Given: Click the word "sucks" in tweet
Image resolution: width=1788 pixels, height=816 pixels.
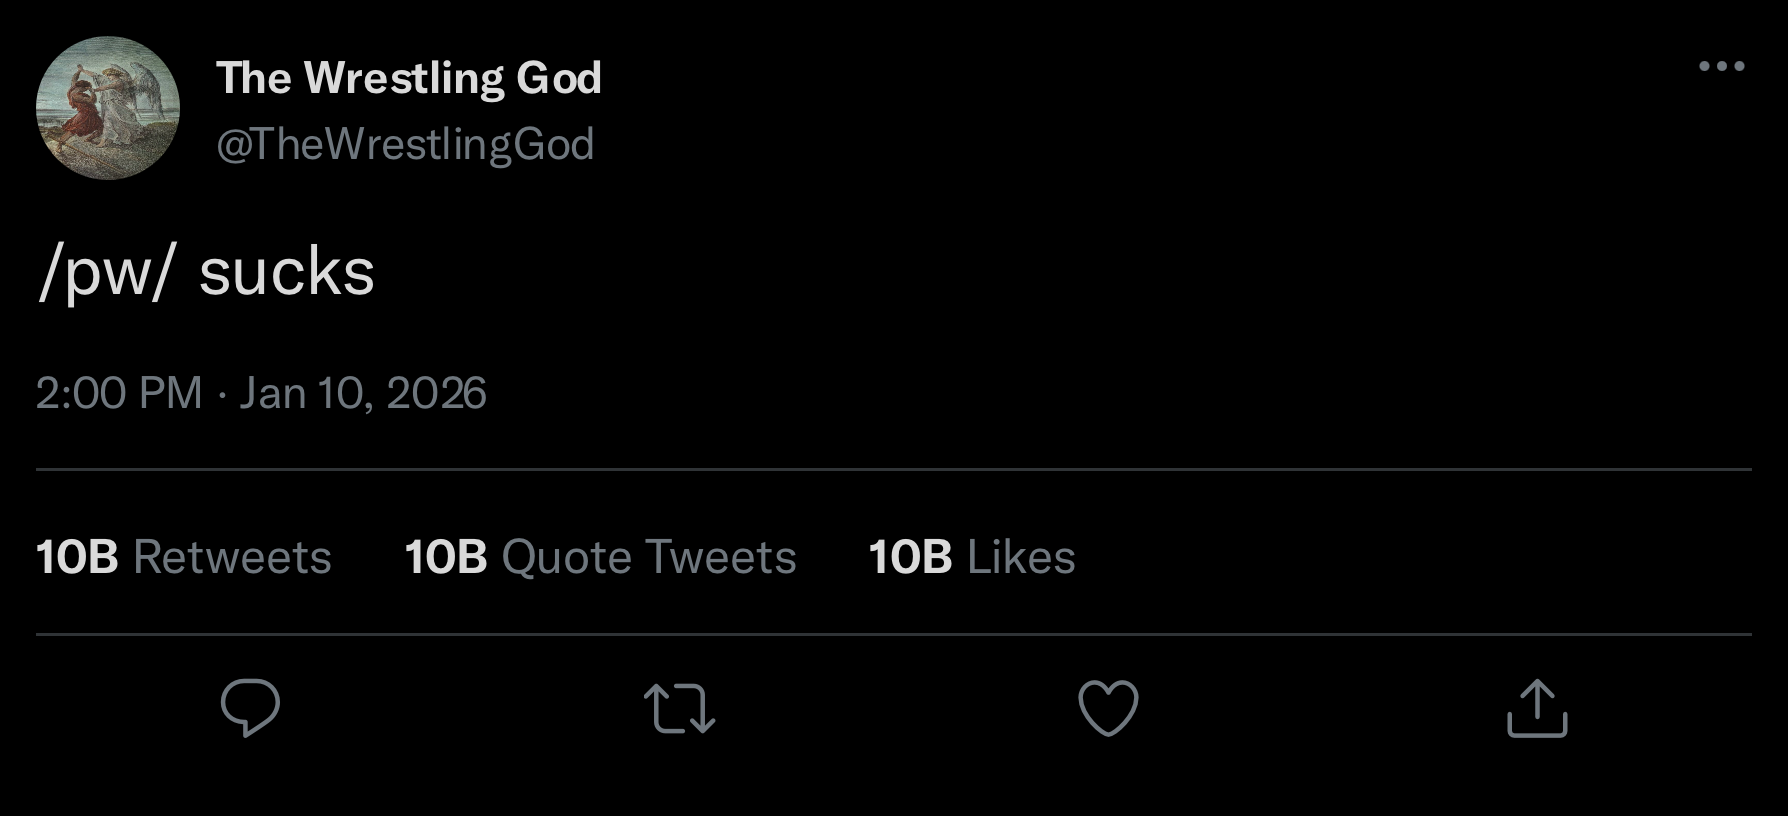Looking at the screenshot, I should (x=287, y=272).
